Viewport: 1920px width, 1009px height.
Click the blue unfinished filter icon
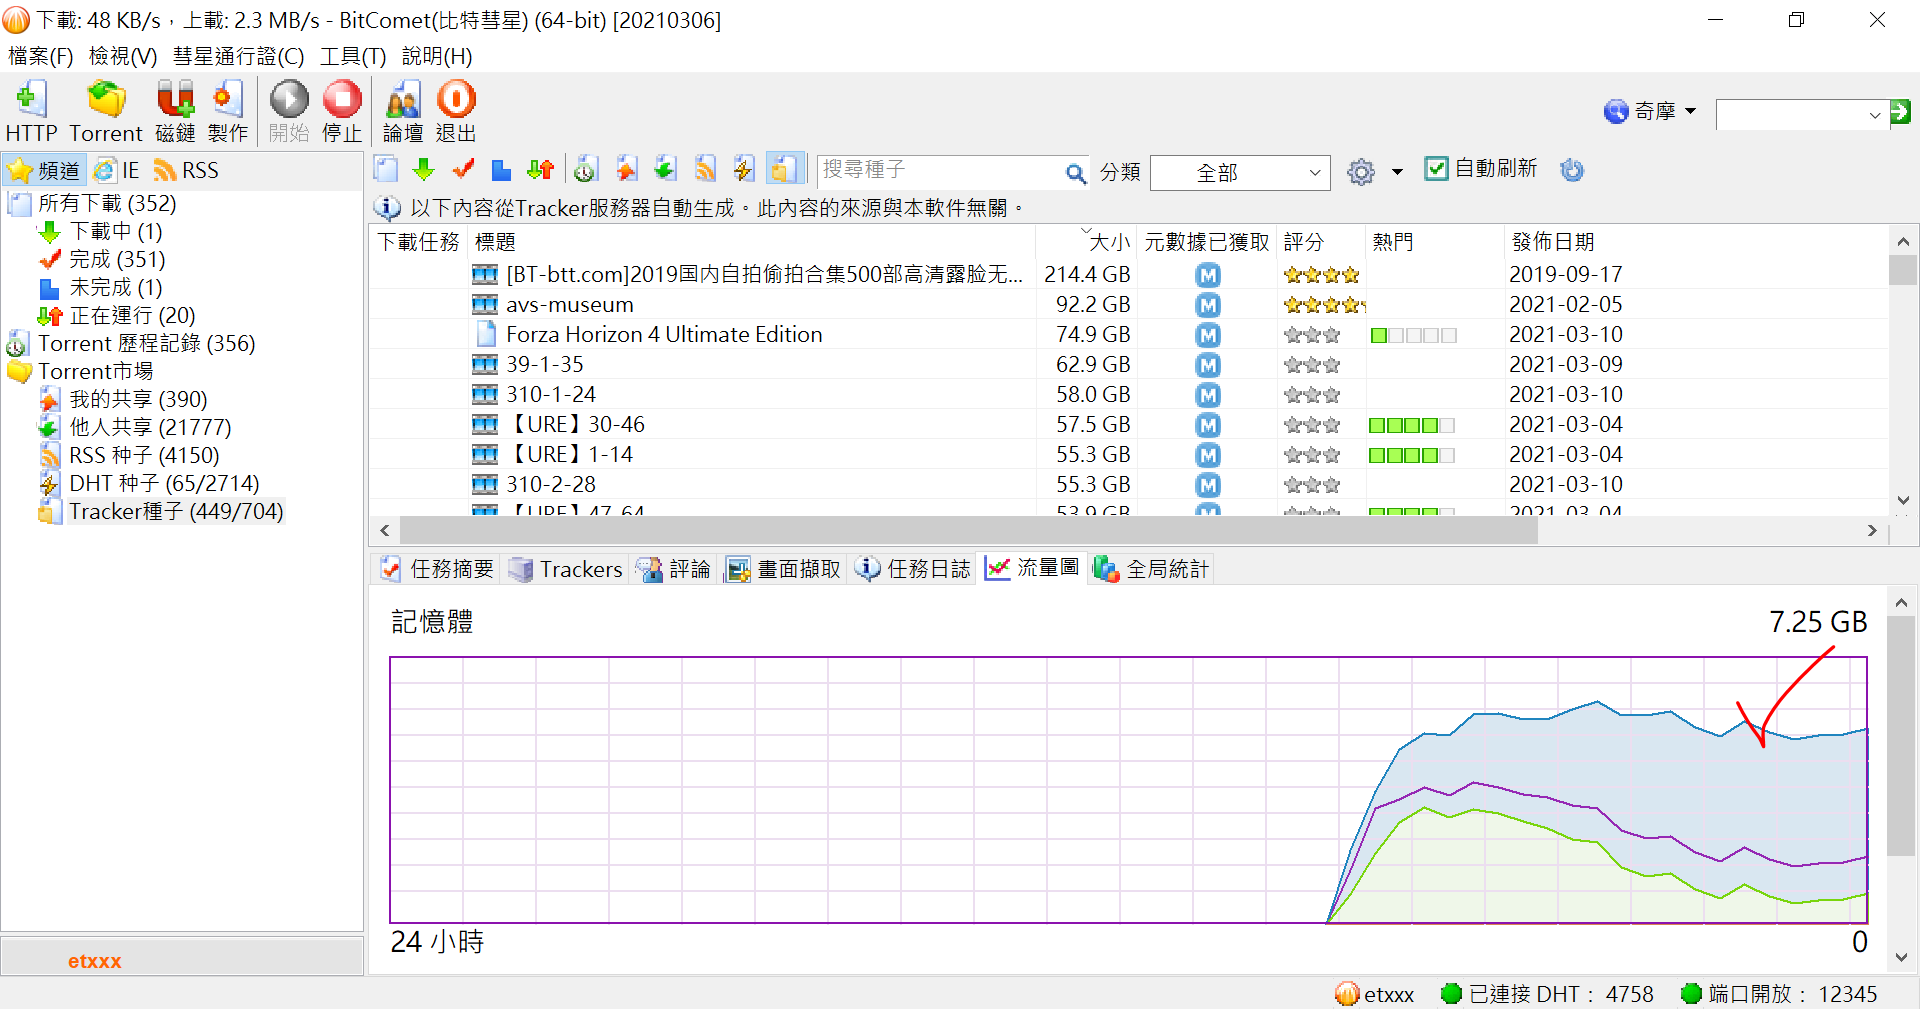[501, 170]
